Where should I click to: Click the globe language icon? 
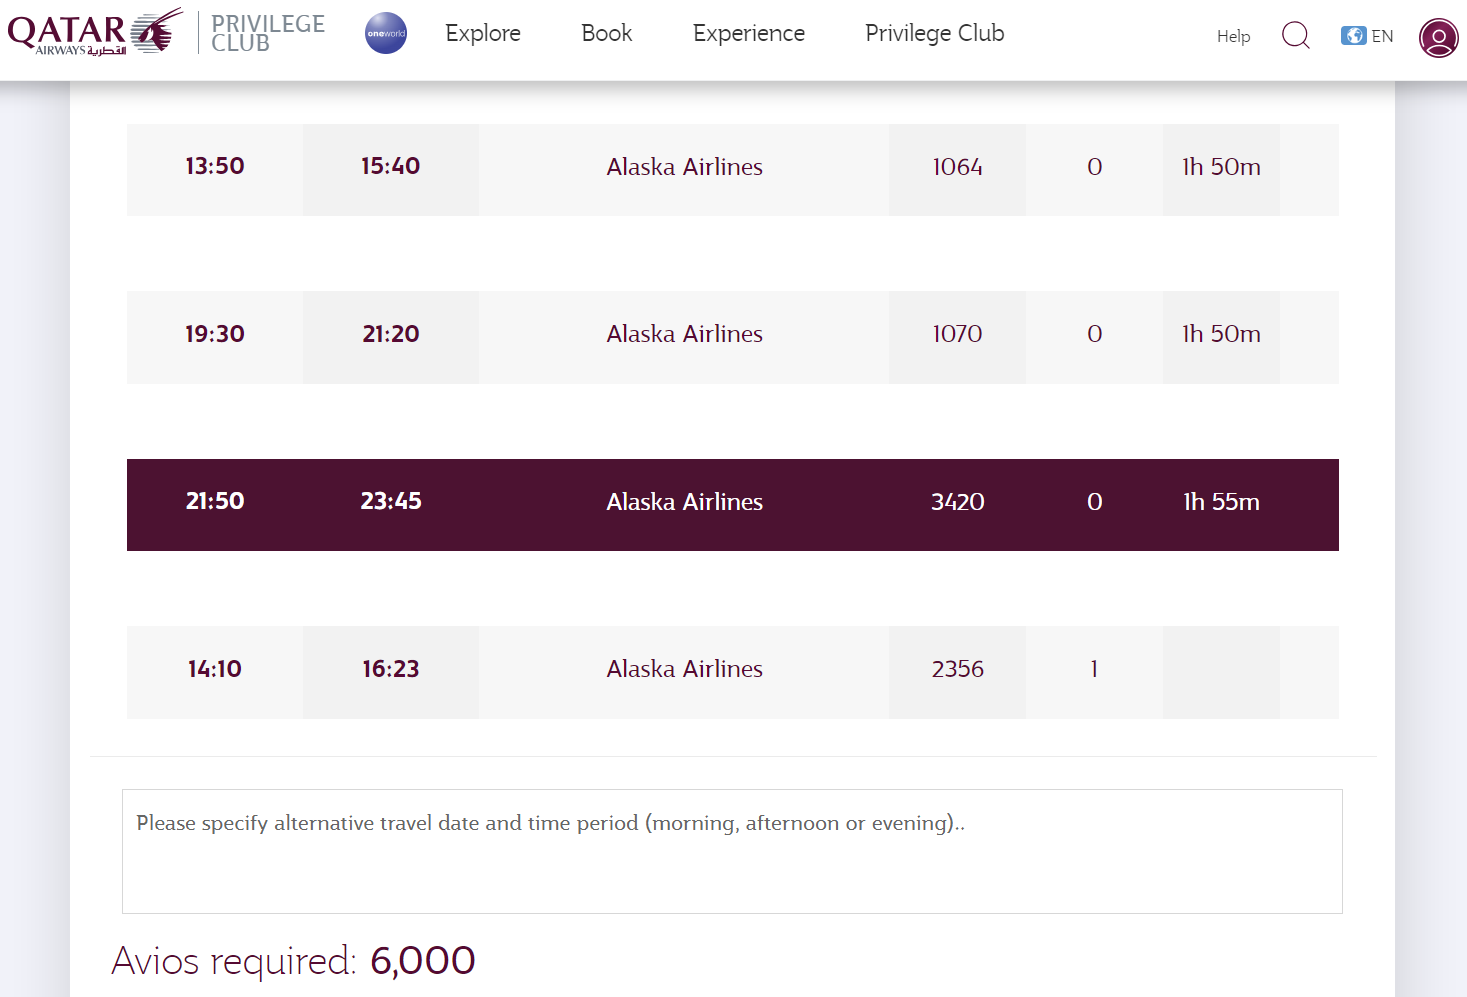click(x=1354, y=36)
